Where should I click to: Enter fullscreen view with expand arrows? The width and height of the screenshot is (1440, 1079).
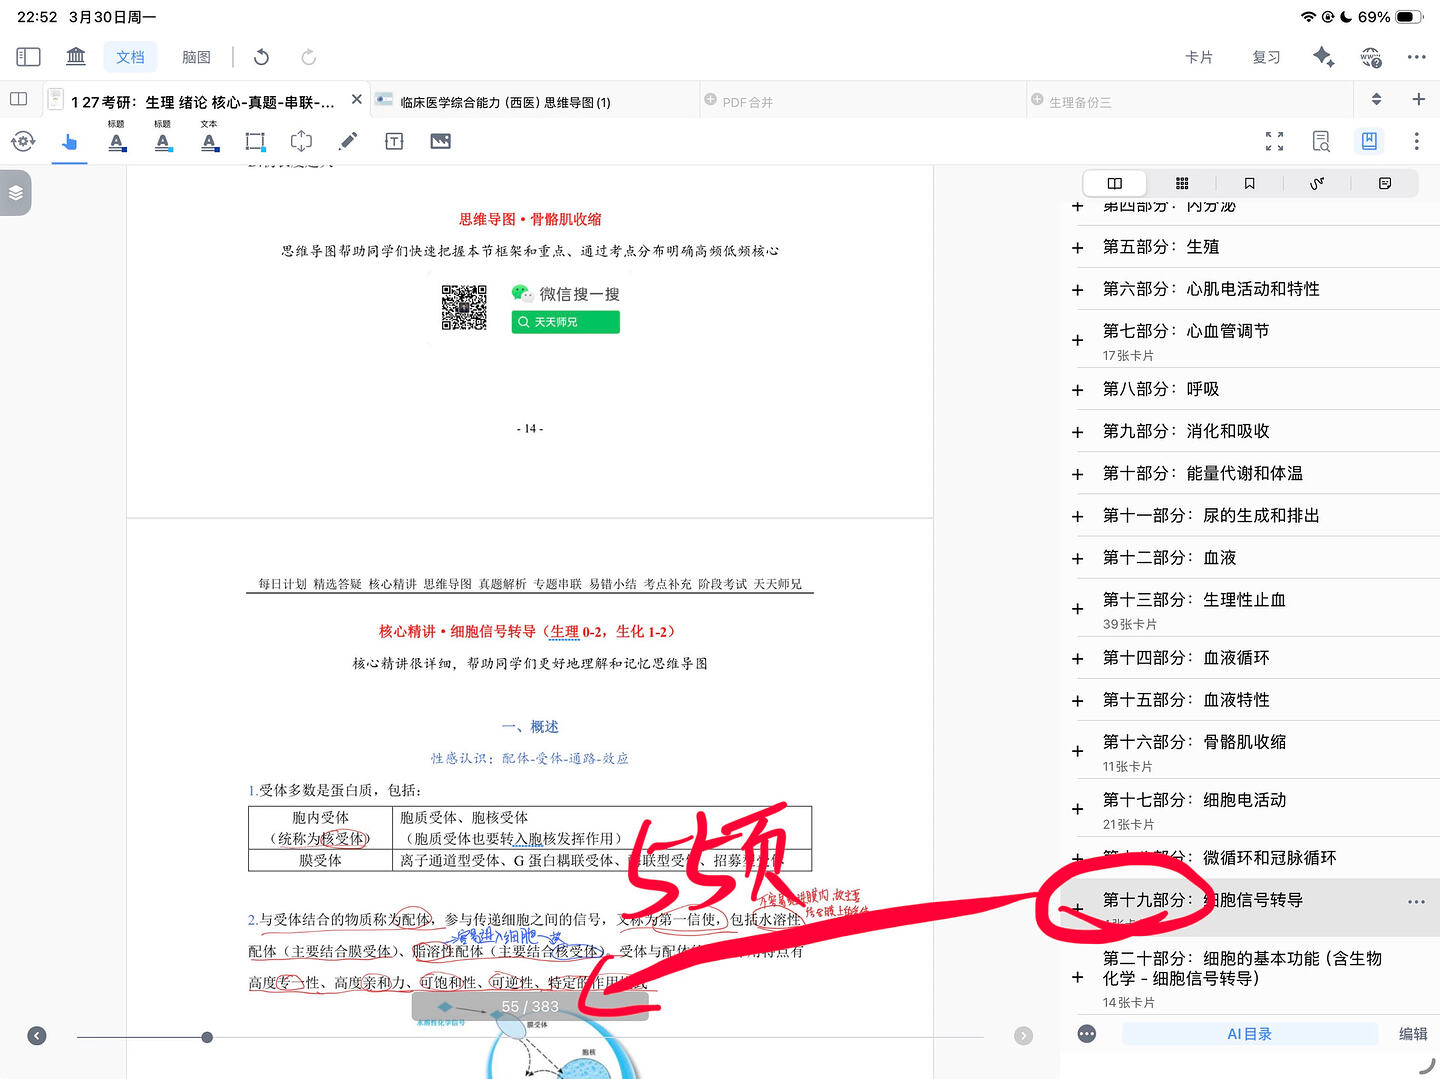point(1274,141)
